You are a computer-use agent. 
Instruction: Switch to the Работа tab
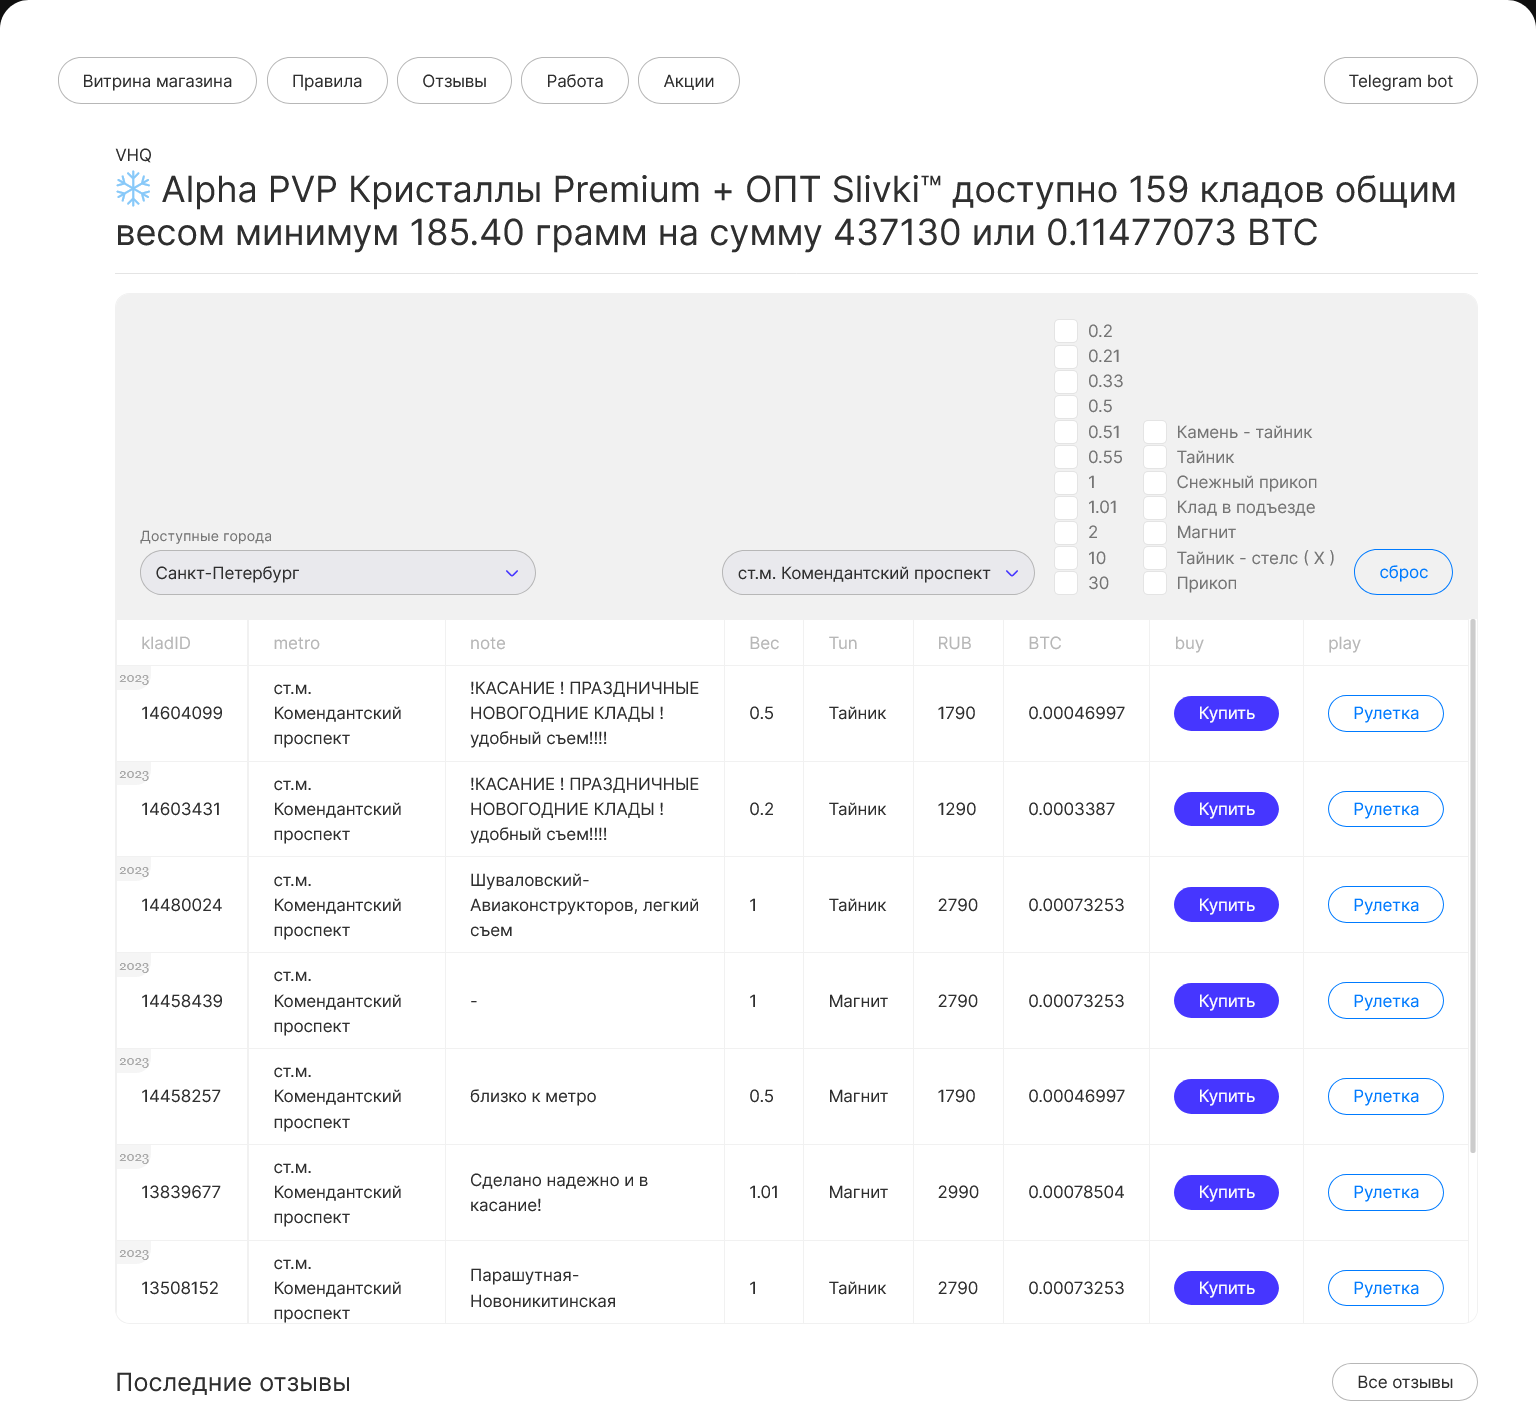pos(575,81)
